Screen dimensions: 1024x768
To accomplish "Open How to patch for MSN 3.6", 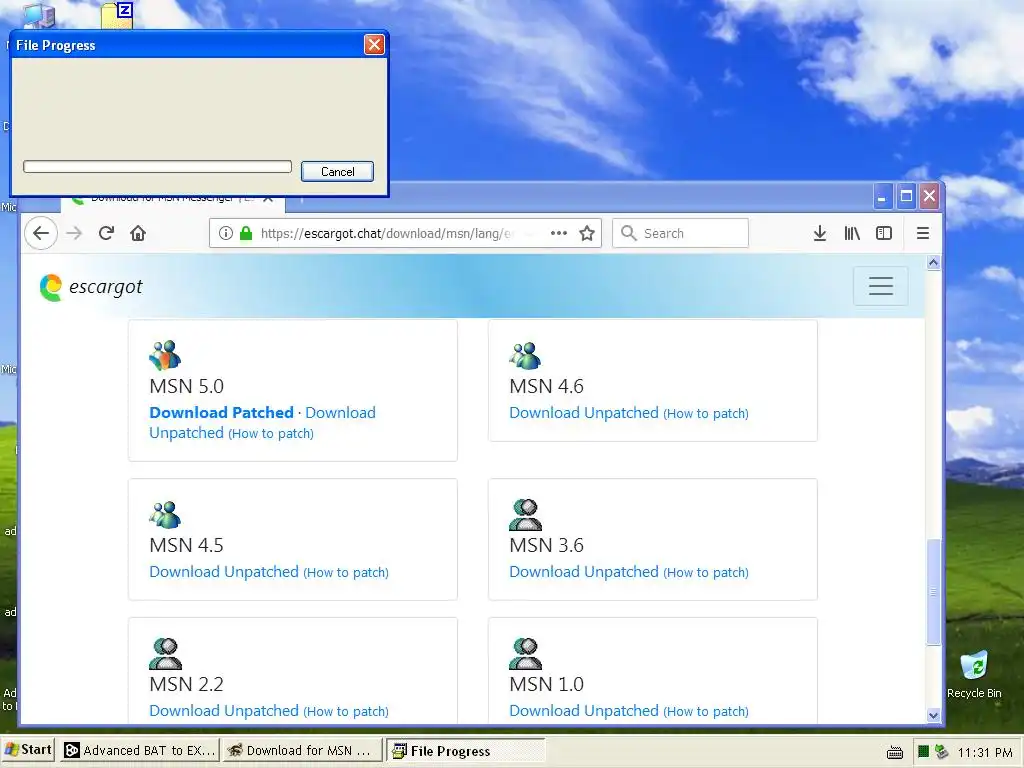I will click(706, 573).
